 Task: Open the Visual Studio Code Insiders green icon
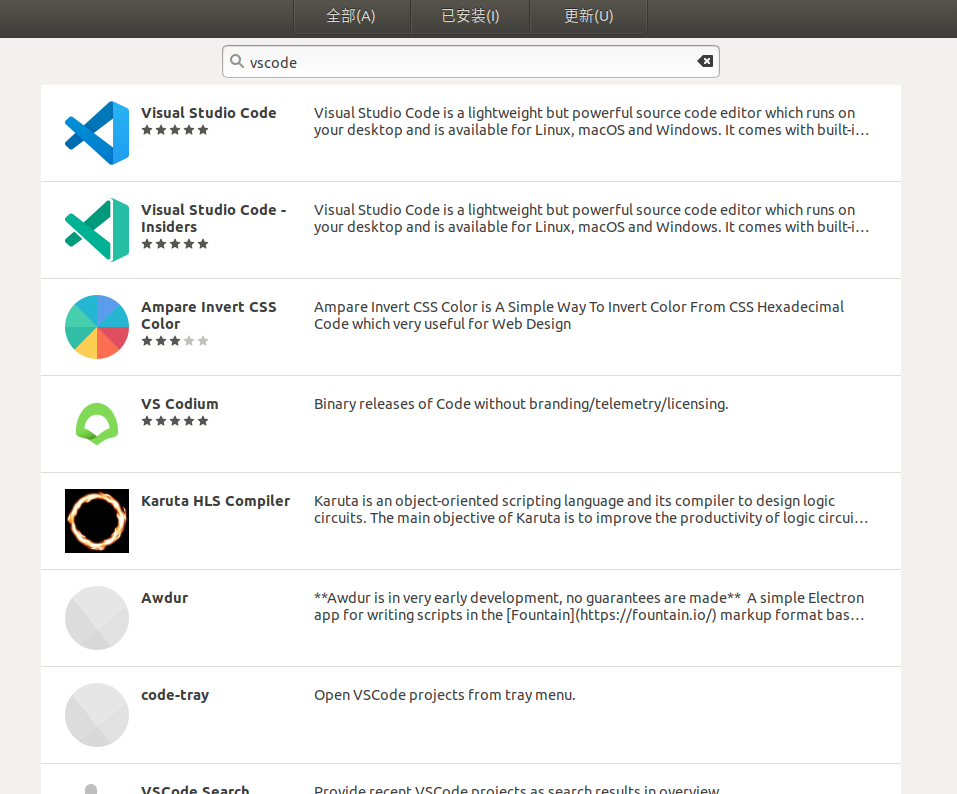97,230
